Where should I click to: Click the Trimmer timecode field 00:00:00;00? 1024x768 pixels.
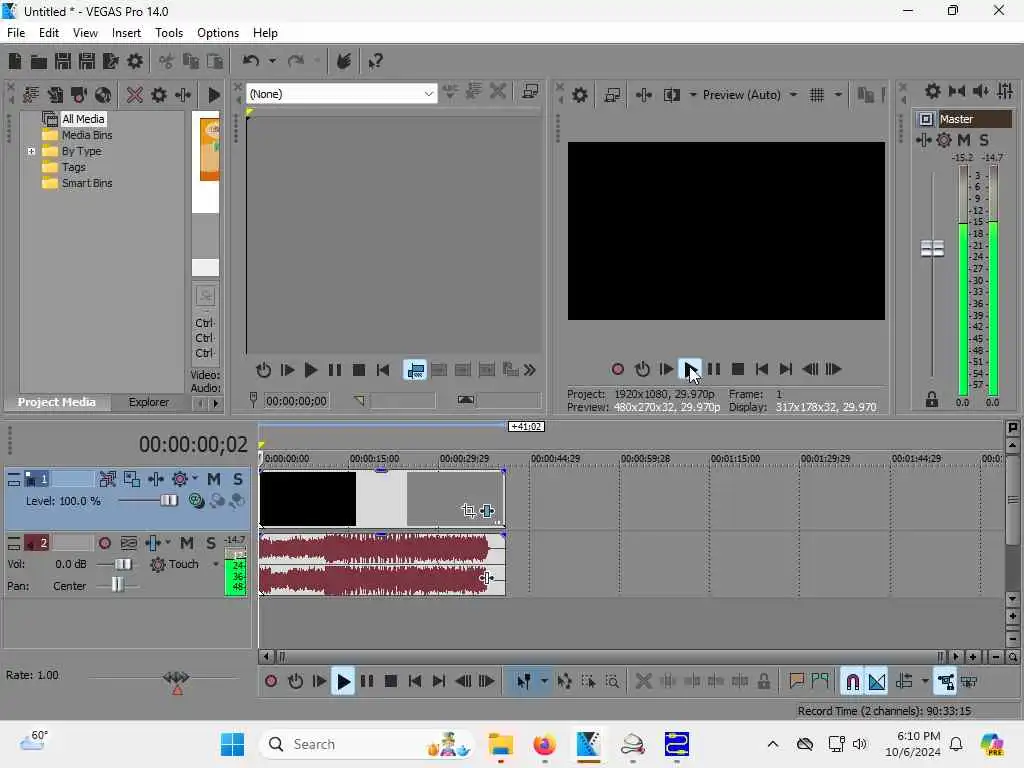[296, 401]
